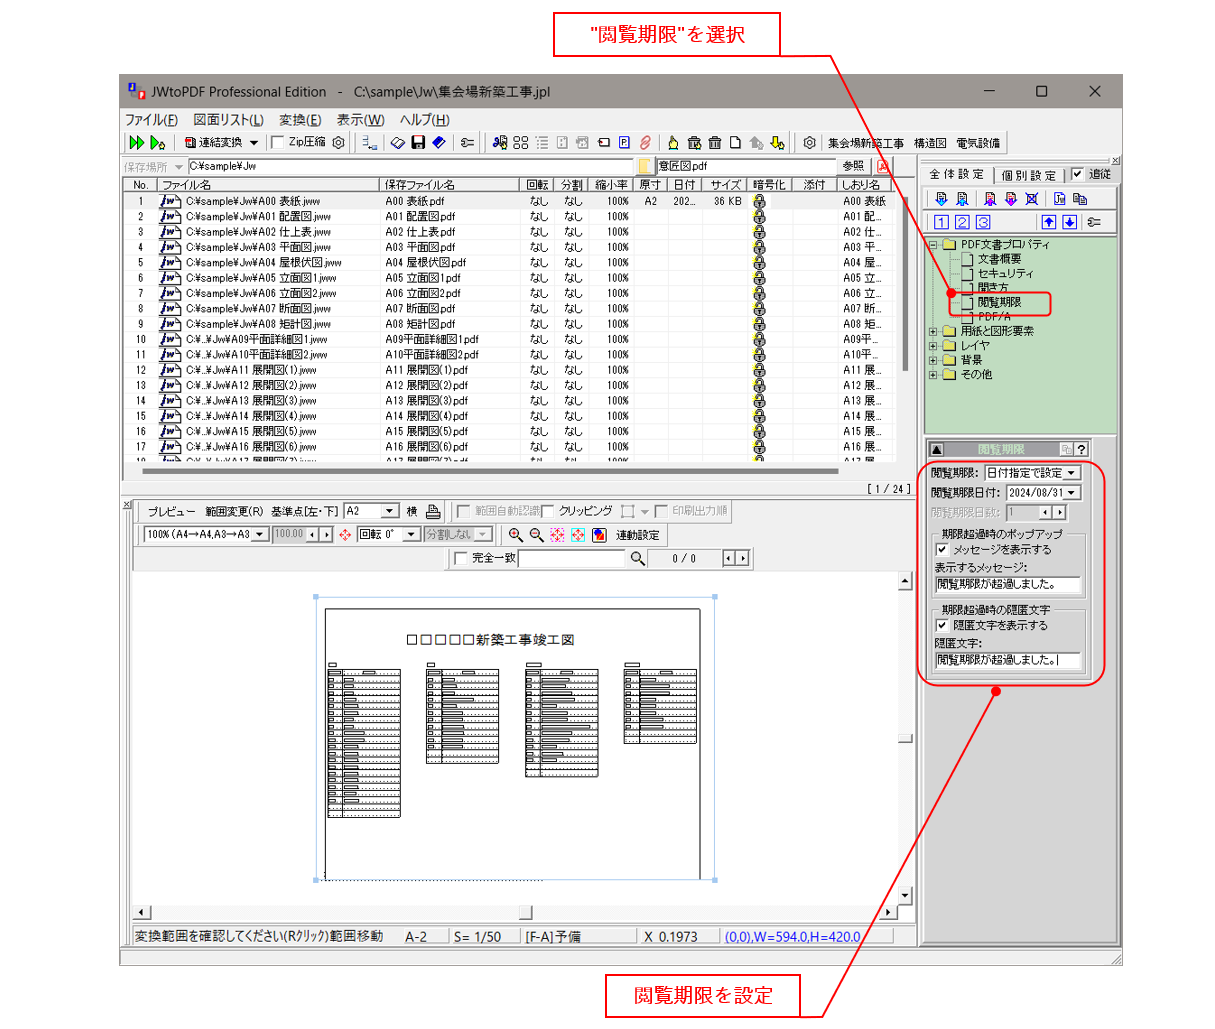Image resolution: width=1215 pixels, height=1029 pixels.
Task: Click the question mark help icon for 閲覧期限
Action: [x=1081, y=450]
